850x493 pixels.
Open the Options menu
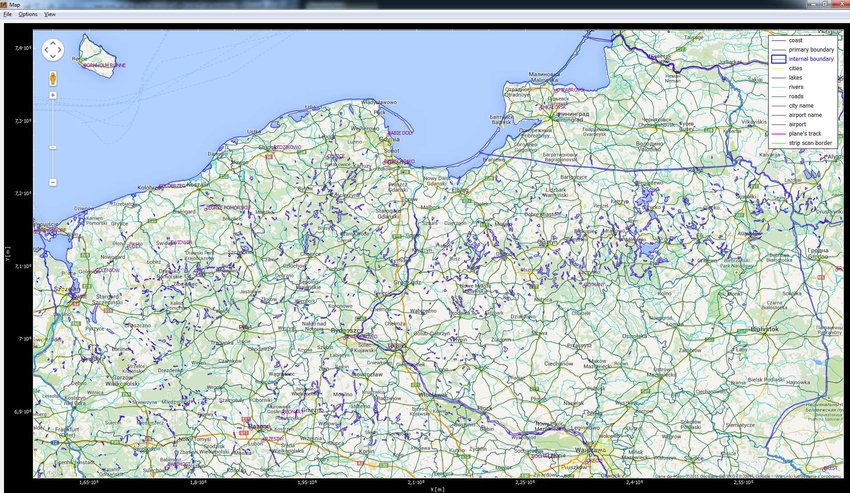click(28, 14)
